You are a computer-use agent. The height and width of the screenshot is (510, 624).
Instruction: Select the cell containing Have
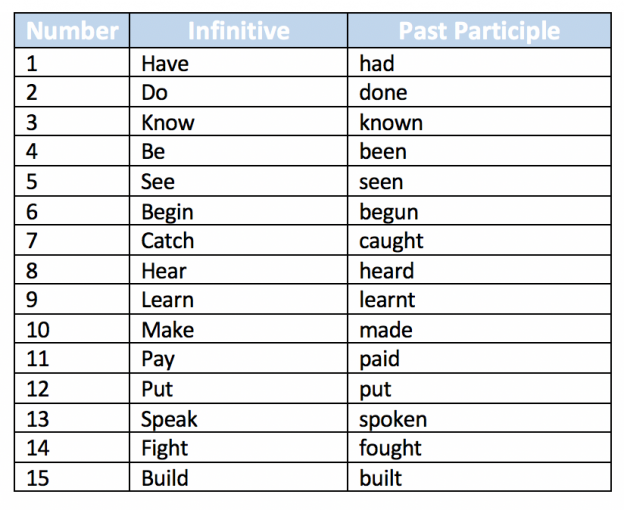(x=238, y=63)
